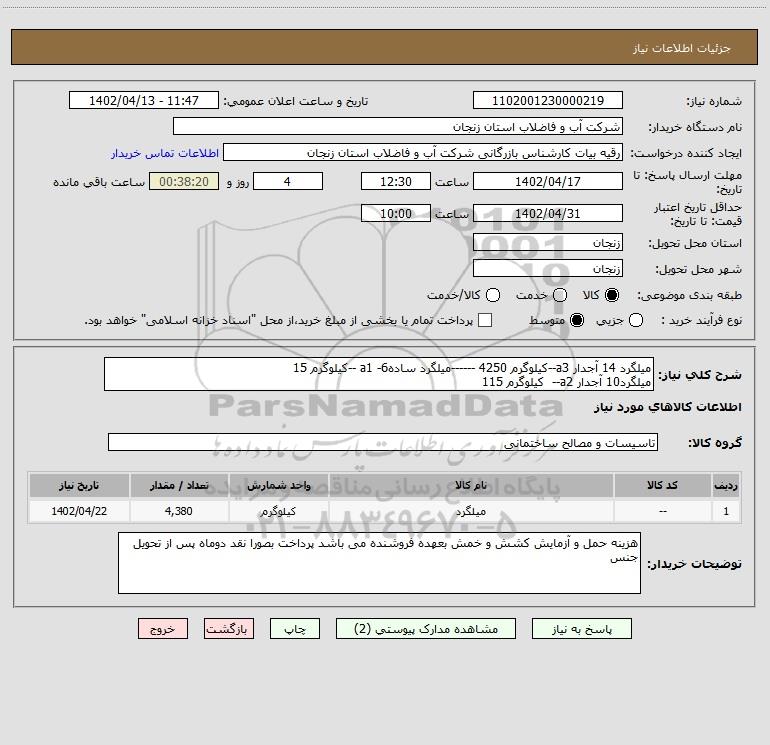This screenshot has width=770, height=745.
Task: Click the شرح کلی نیاز description box
Action: click(x=379, y=374)
